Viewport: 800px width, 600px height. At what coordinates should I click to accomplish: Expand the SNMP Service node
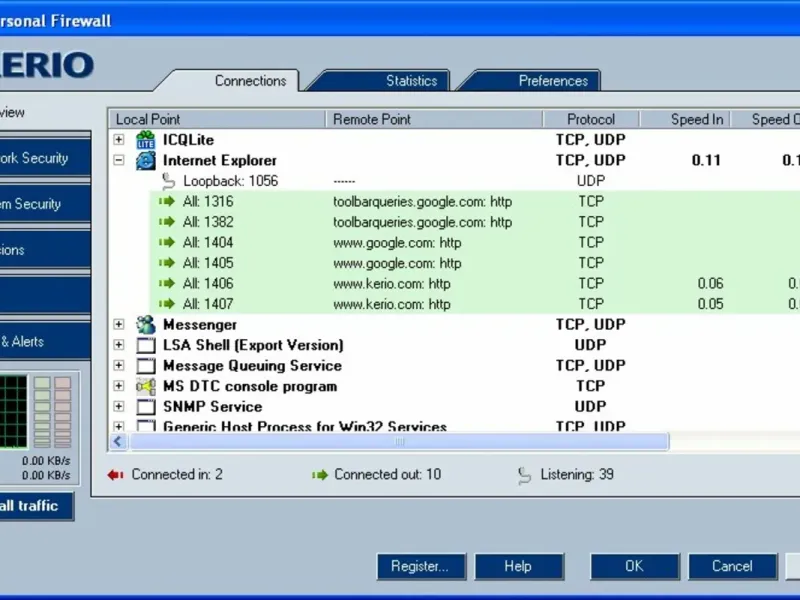pyautogui.click(x=119, y=406)
